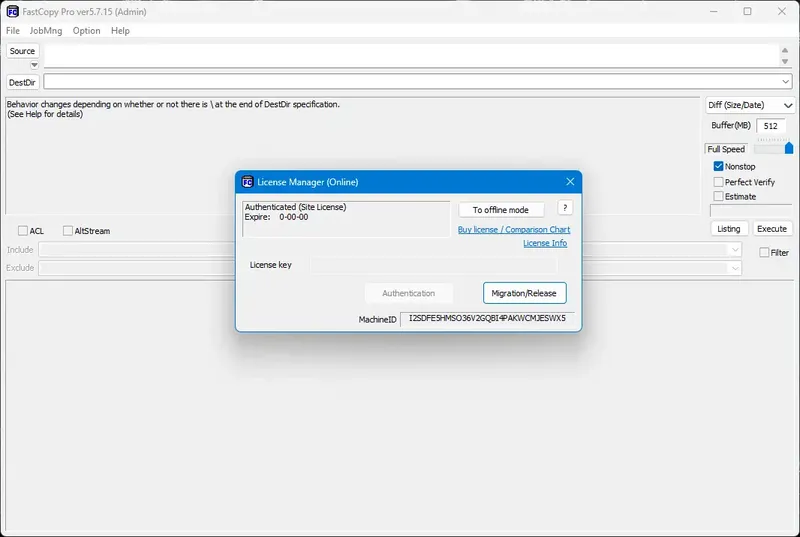The height and width of the screenshot is (537, 800).
Task: Click the License key input field
Action: [x=433, y=265]
